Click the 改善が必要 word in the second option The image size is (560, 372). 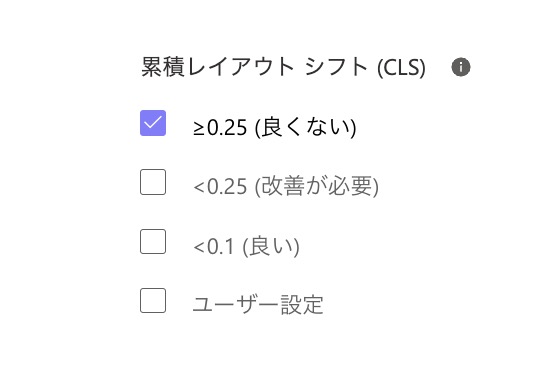click(317, 186)
